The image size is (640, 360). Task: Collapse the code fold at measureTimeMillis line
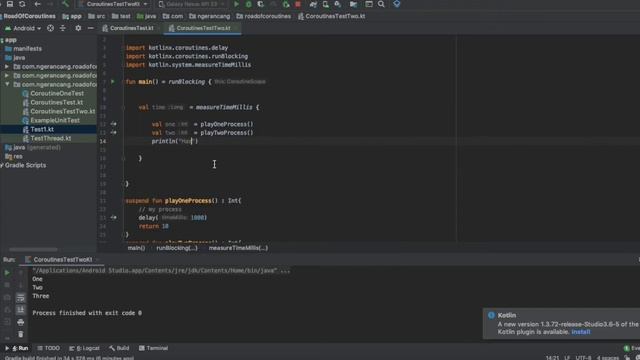(x=124, y=107)
